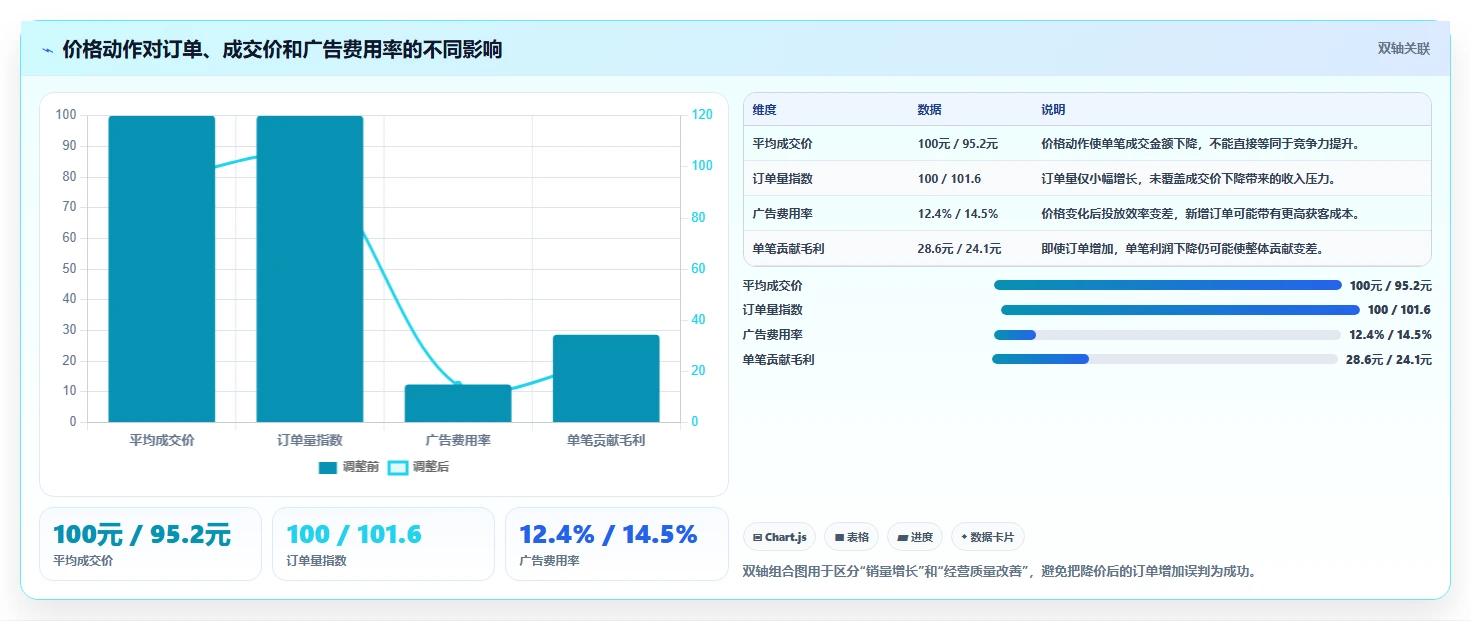Click the 广告费用率 bar in chart
Viewport: 1471px width, 621px height.
coord(458,403)
